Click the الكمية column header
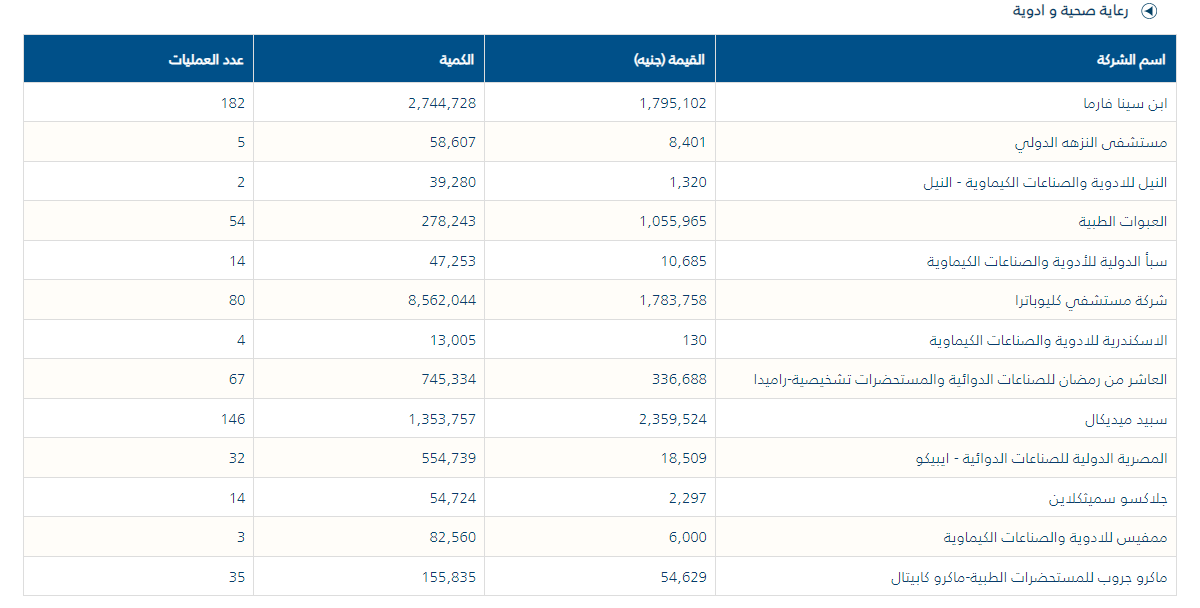This screenshot has width=1200, height=608. coord(456,60)
